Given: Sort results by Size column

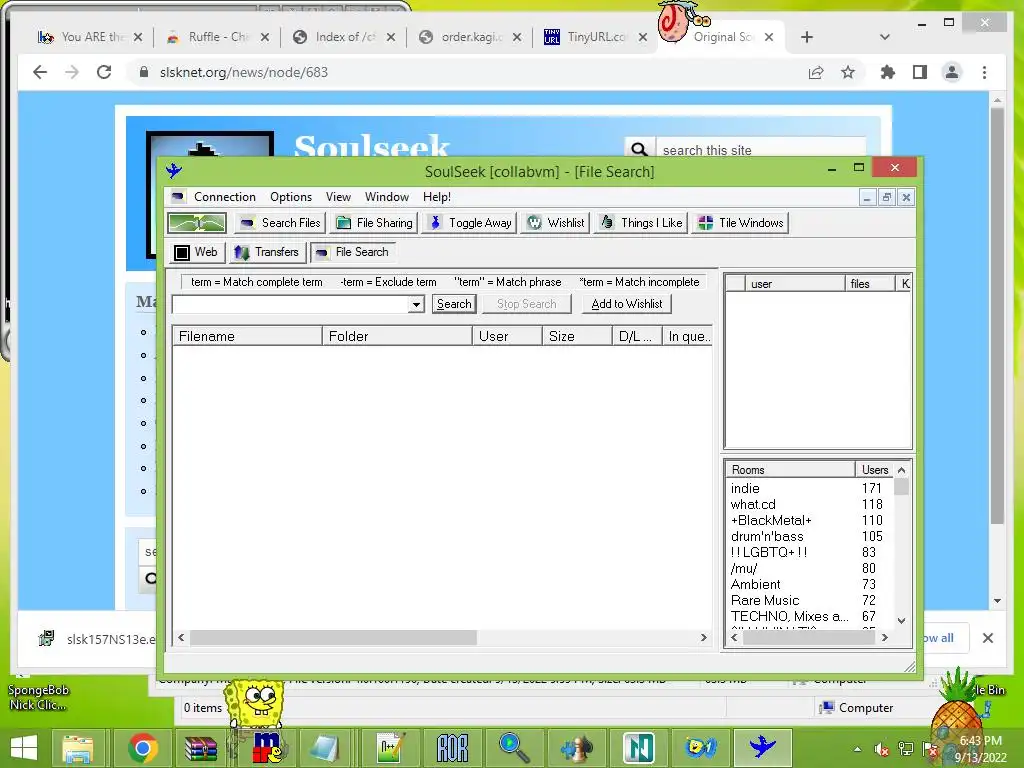Looking at the screenshot, I should [x=577, y=336].
